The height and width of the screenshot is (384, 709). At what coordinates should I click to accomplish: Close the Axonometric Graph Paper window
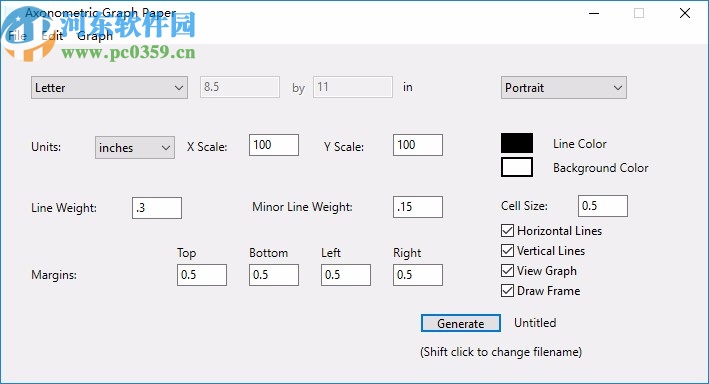point(685,14)
